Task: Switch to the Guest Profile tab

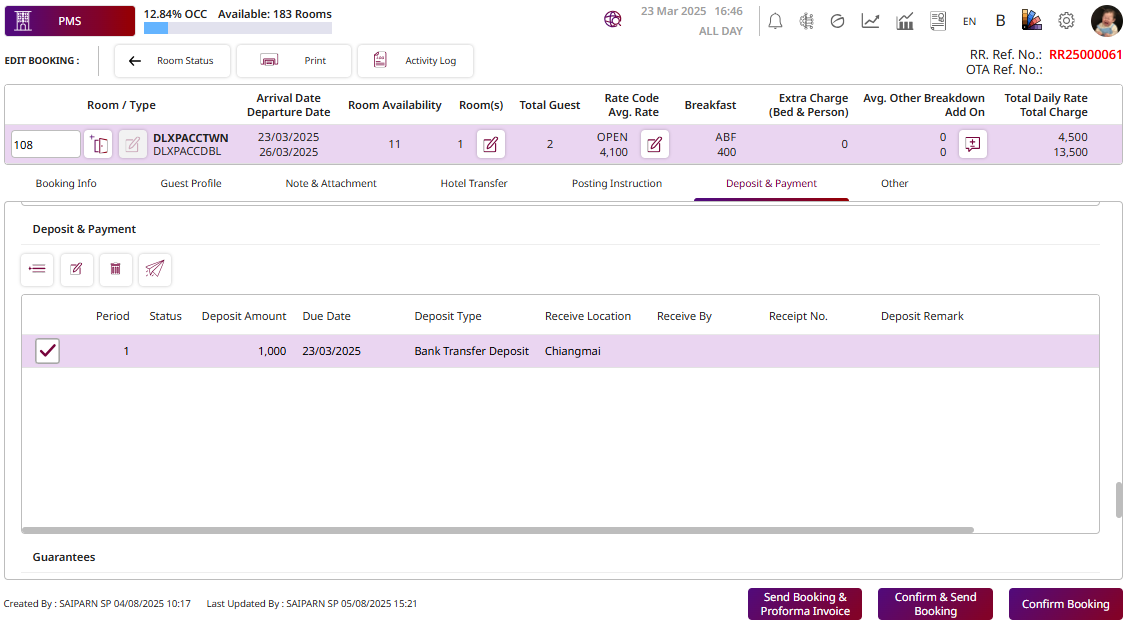Action: pos(191,184)
